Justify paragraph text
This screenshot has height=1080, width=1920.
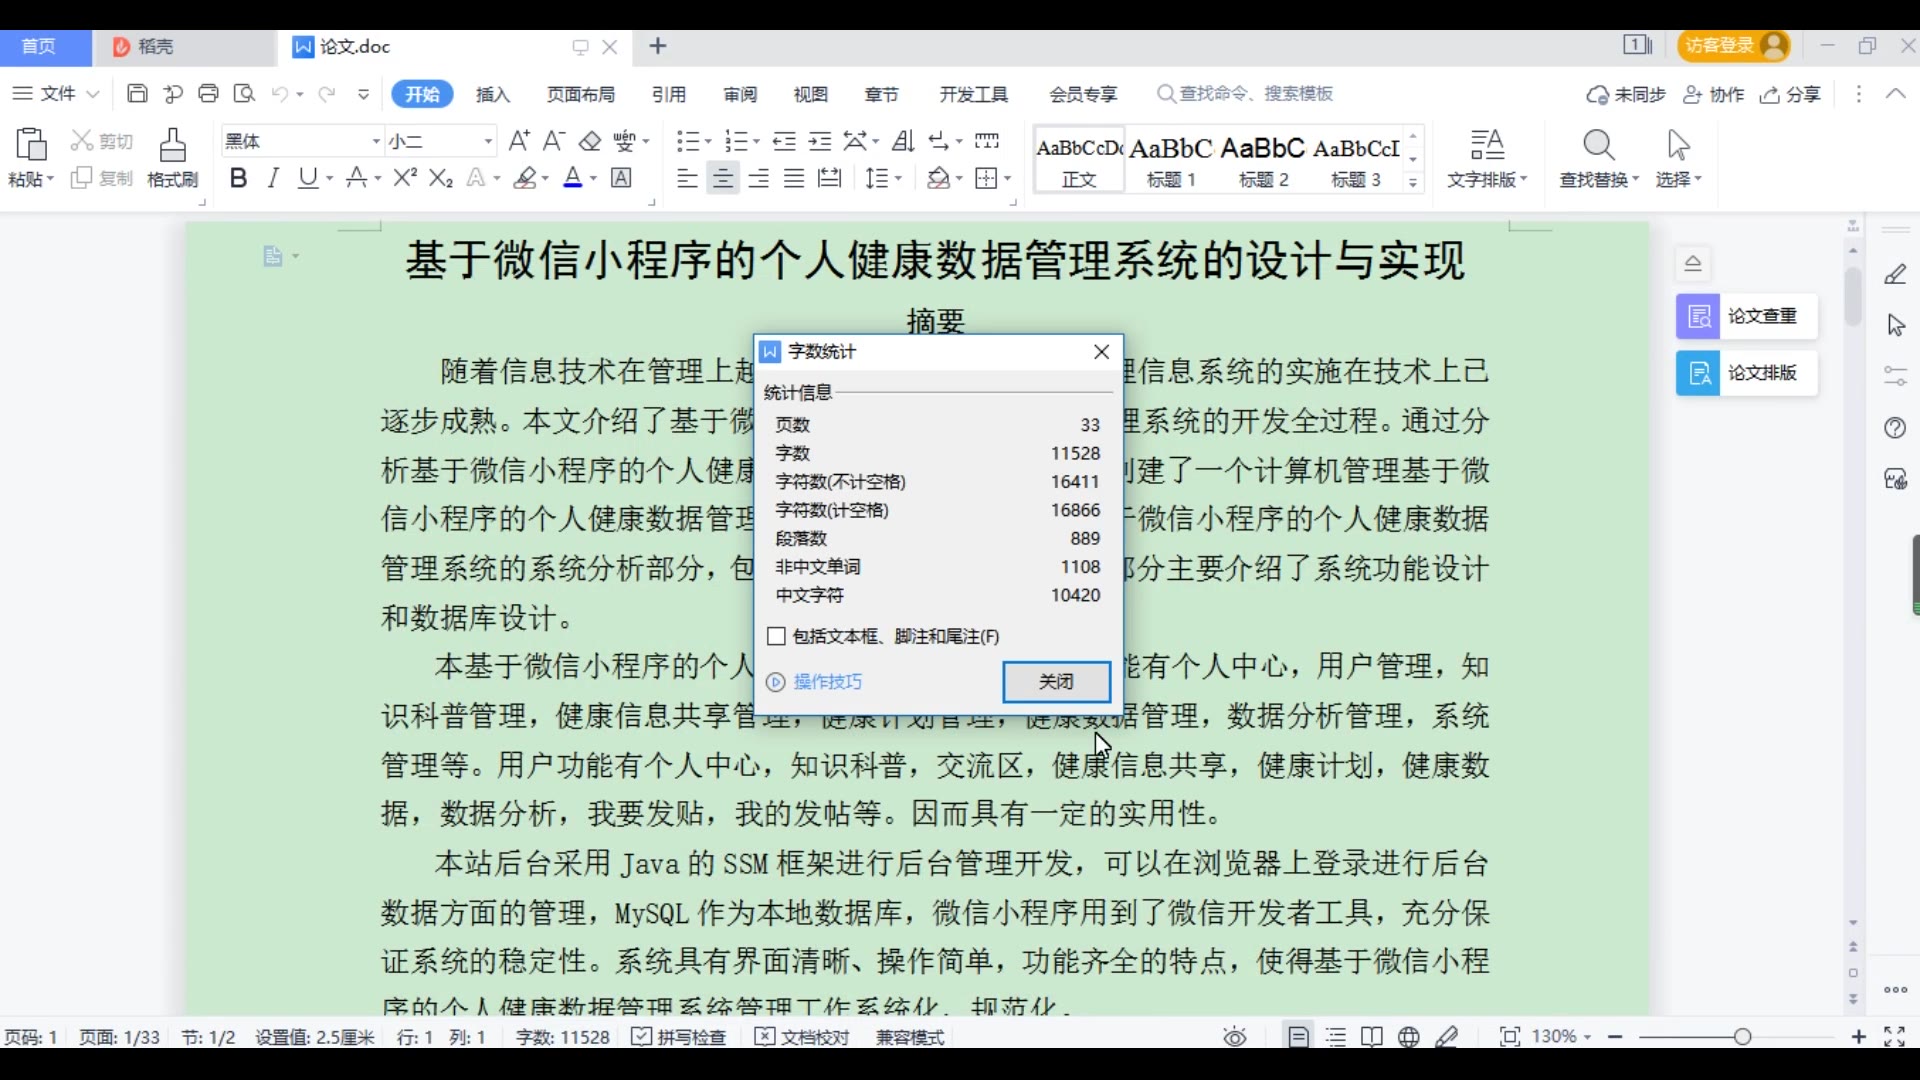click(x=794, y=178)
